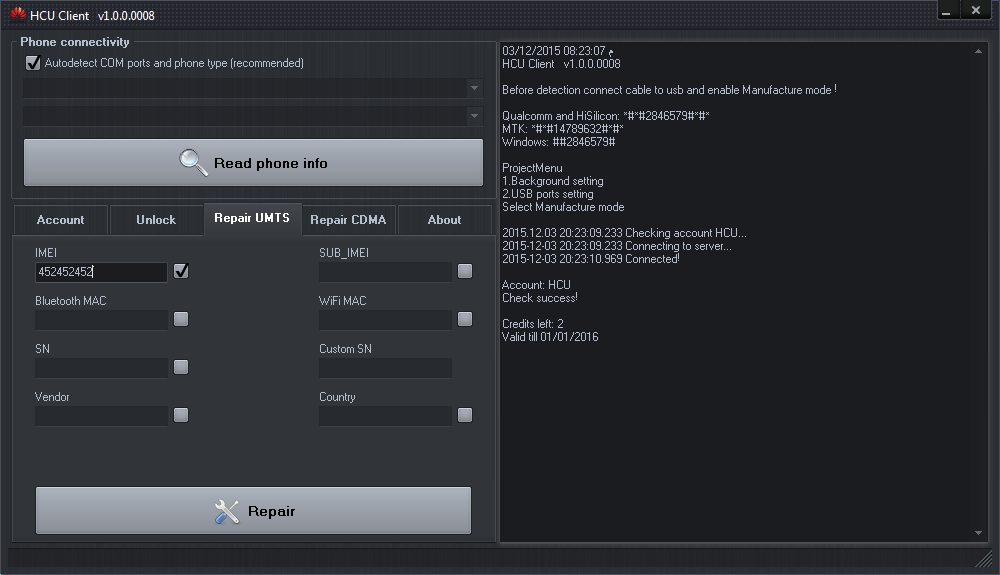Enable the SN checkbox

tap(181, 367)
